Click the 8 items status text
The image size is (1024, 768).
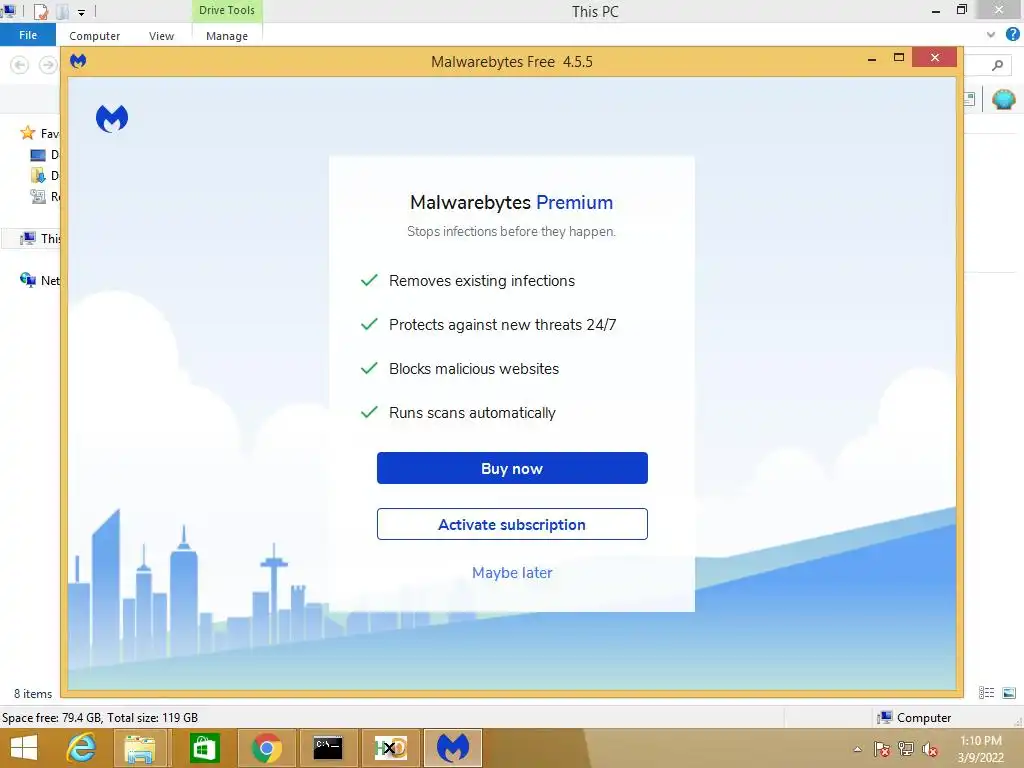33,694
